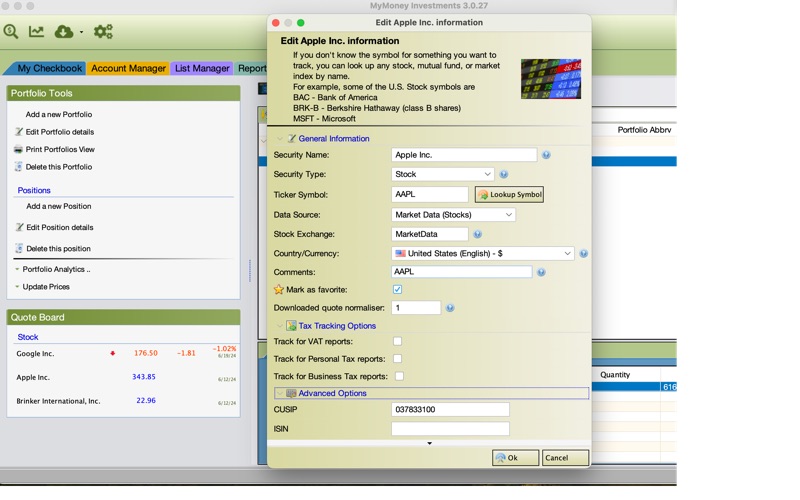Viewport: 800px width, 500px height.
Task: Click Delete this Portfolio icon
Action: pos(18,167)
